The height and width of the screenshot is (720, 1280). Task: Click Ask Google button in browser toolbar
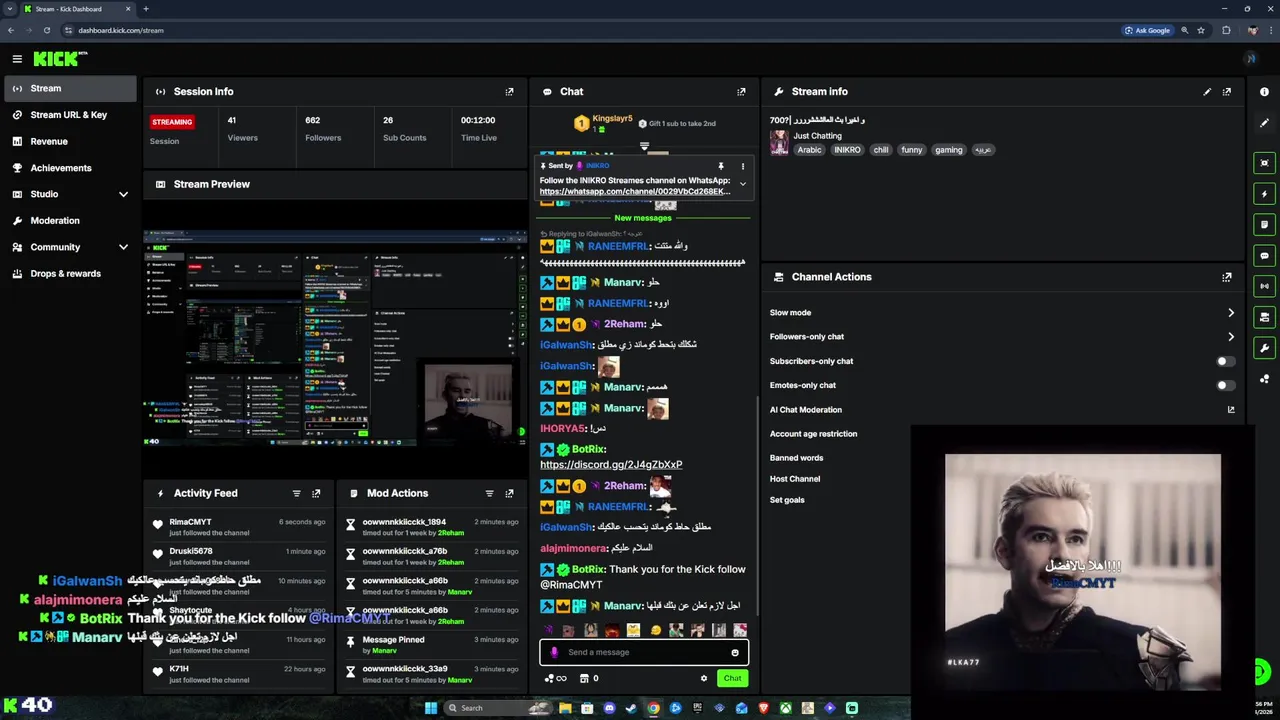1147,30
